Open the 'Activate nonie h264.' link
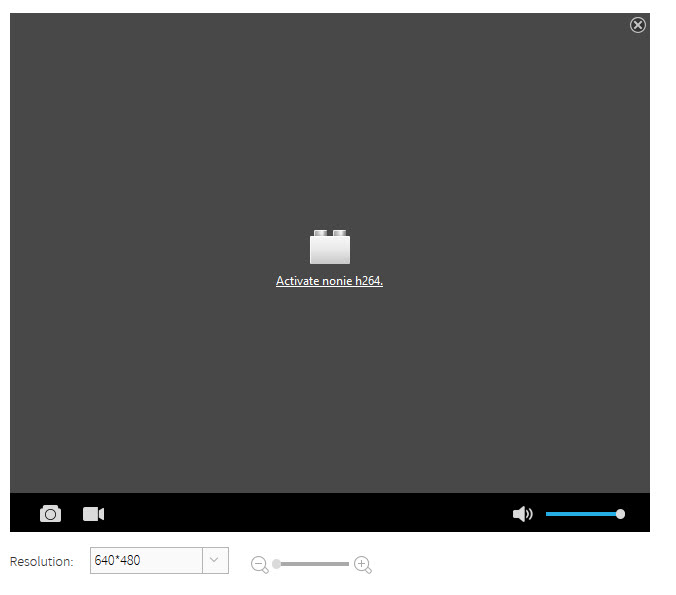Screen dimensions: 676x595 (329, 281)
